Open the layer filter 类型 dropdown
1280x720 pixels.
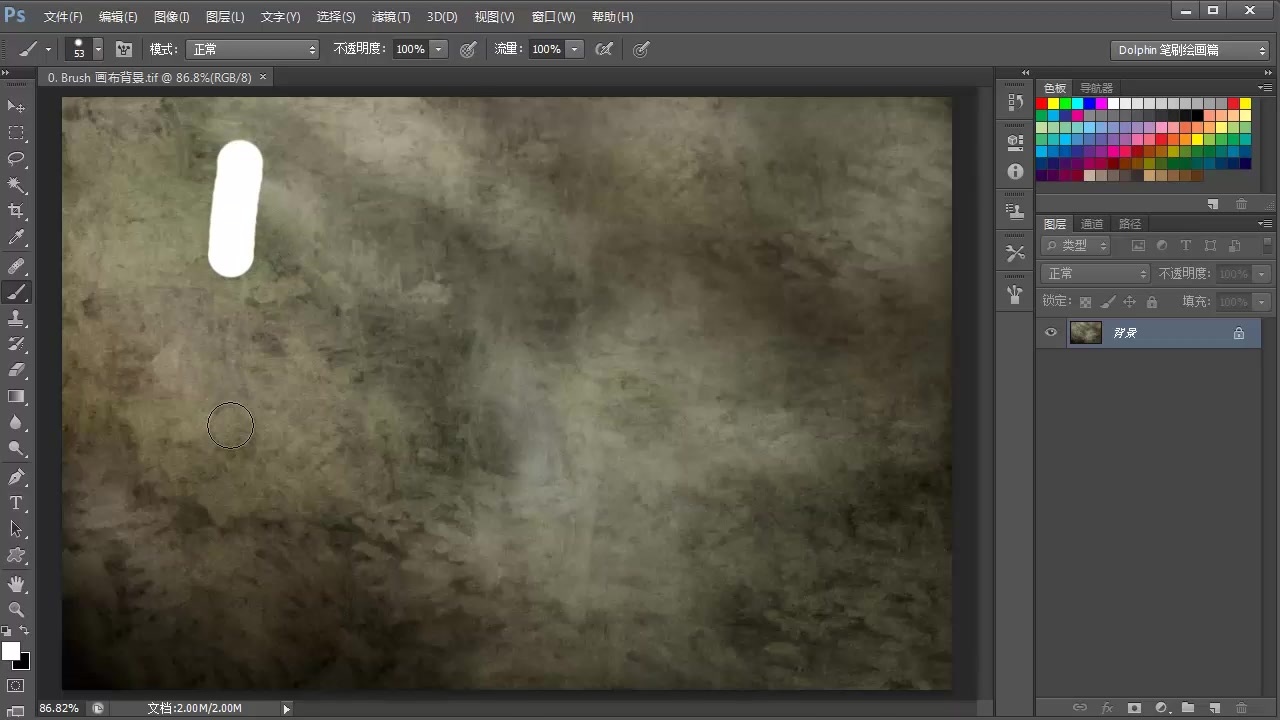tap(1076, 245)
